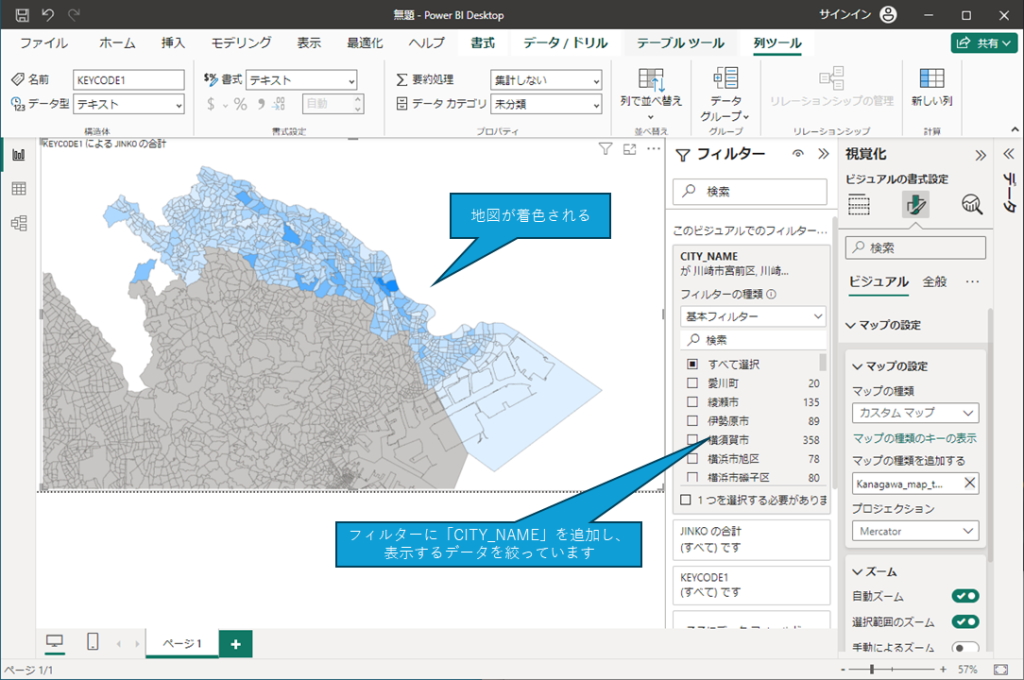
Task: Click the 列で並べ替え (sort by column) icon
Action: click(651, 83)
